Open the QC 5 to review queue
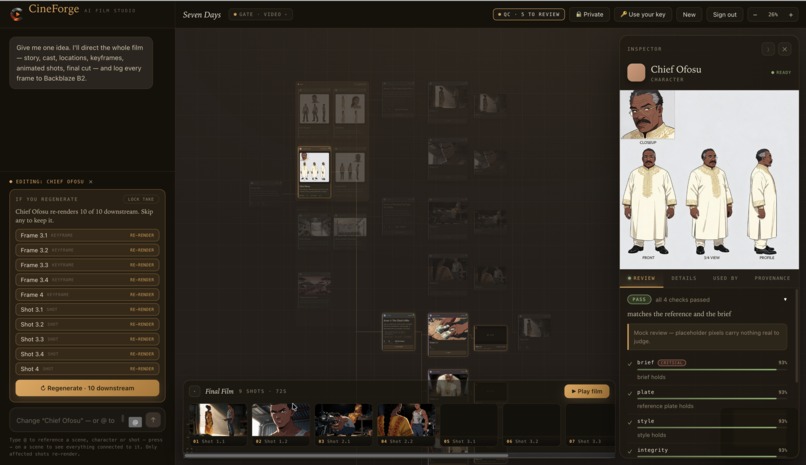Viewport: 806px width, 465px height. (528, 14)
